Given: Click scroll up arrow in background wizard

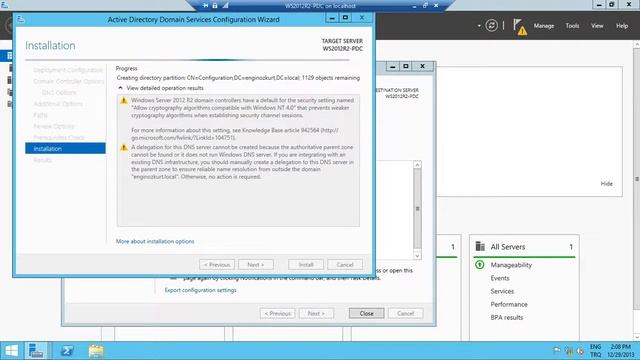Looking at the screenshot, I should pyautogui.click(x=417, y=164).
